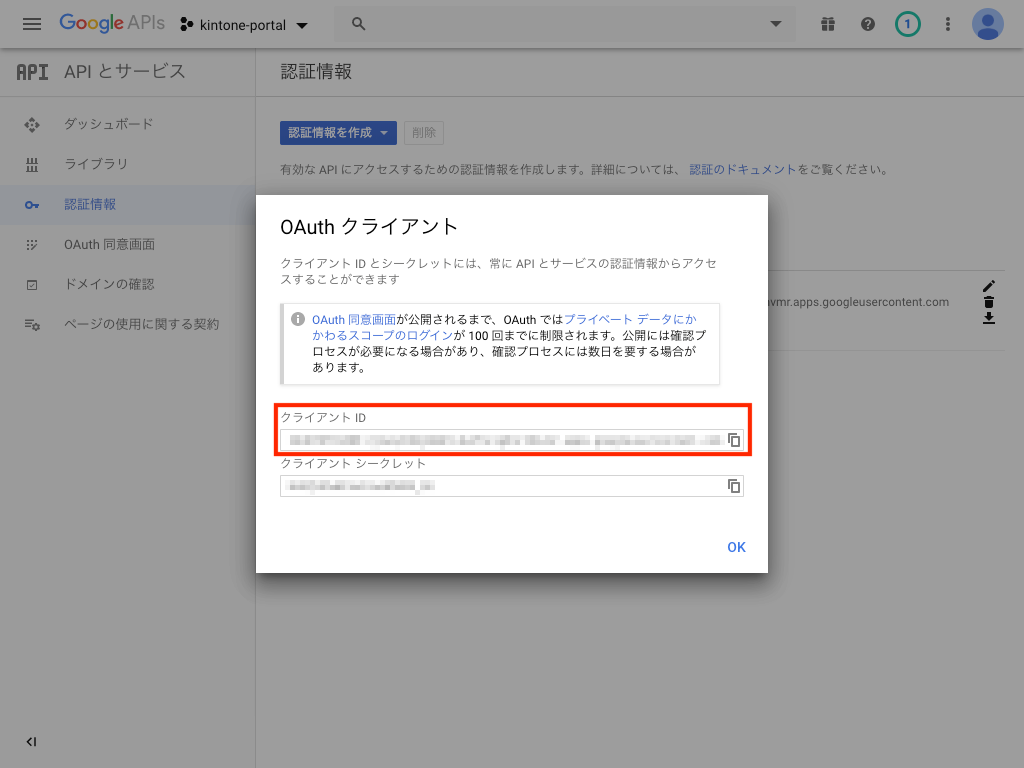Viewport: 1024px width, 768px height.
Task: Click the trash delete icon
Action: click(989, 302)
